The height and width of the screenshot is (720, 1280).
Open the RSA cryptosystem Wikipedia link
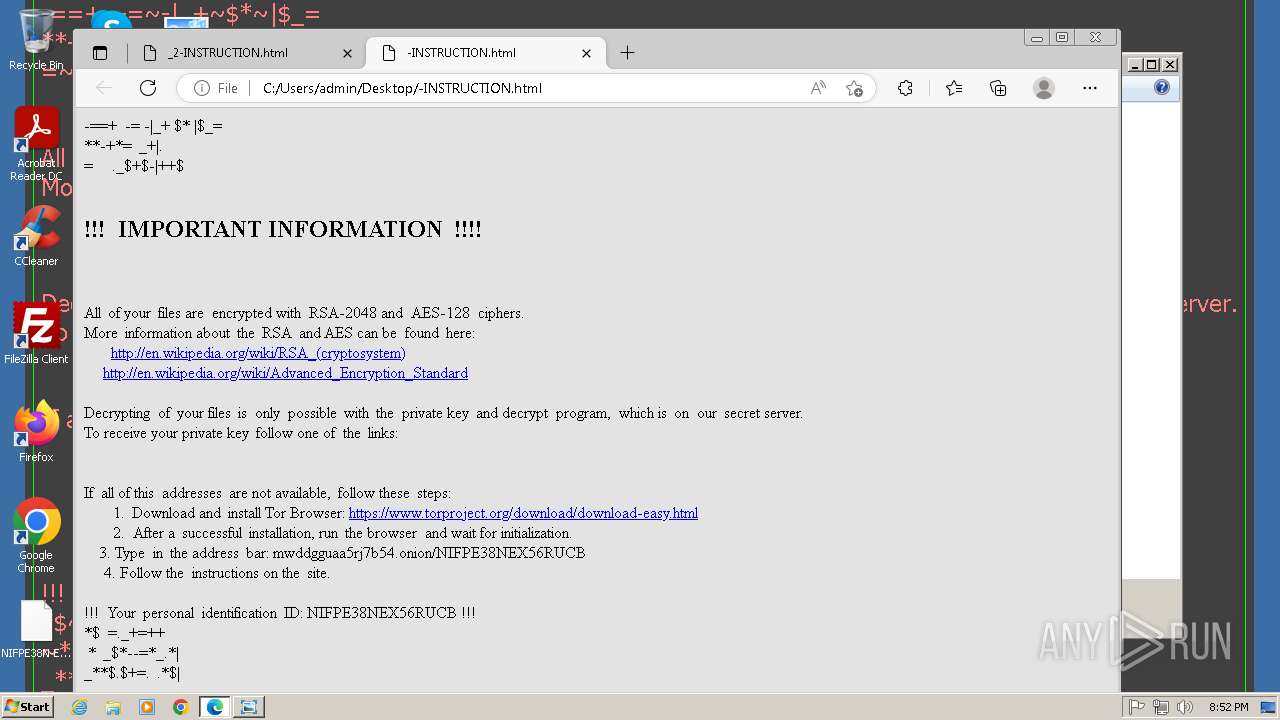tap(258, 353)
